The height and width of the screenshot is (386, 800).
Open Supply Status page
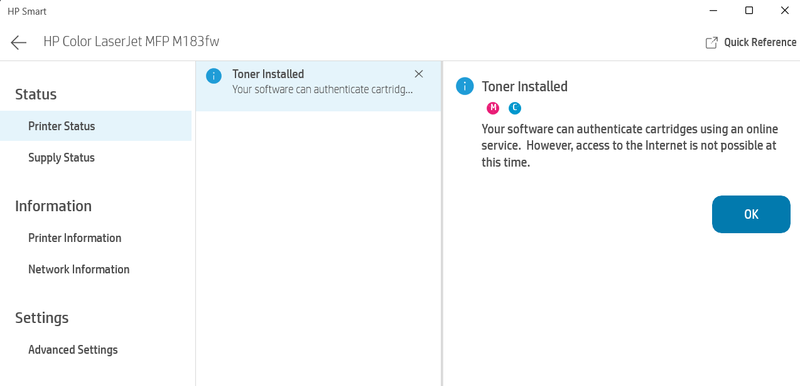coord(61,158)
